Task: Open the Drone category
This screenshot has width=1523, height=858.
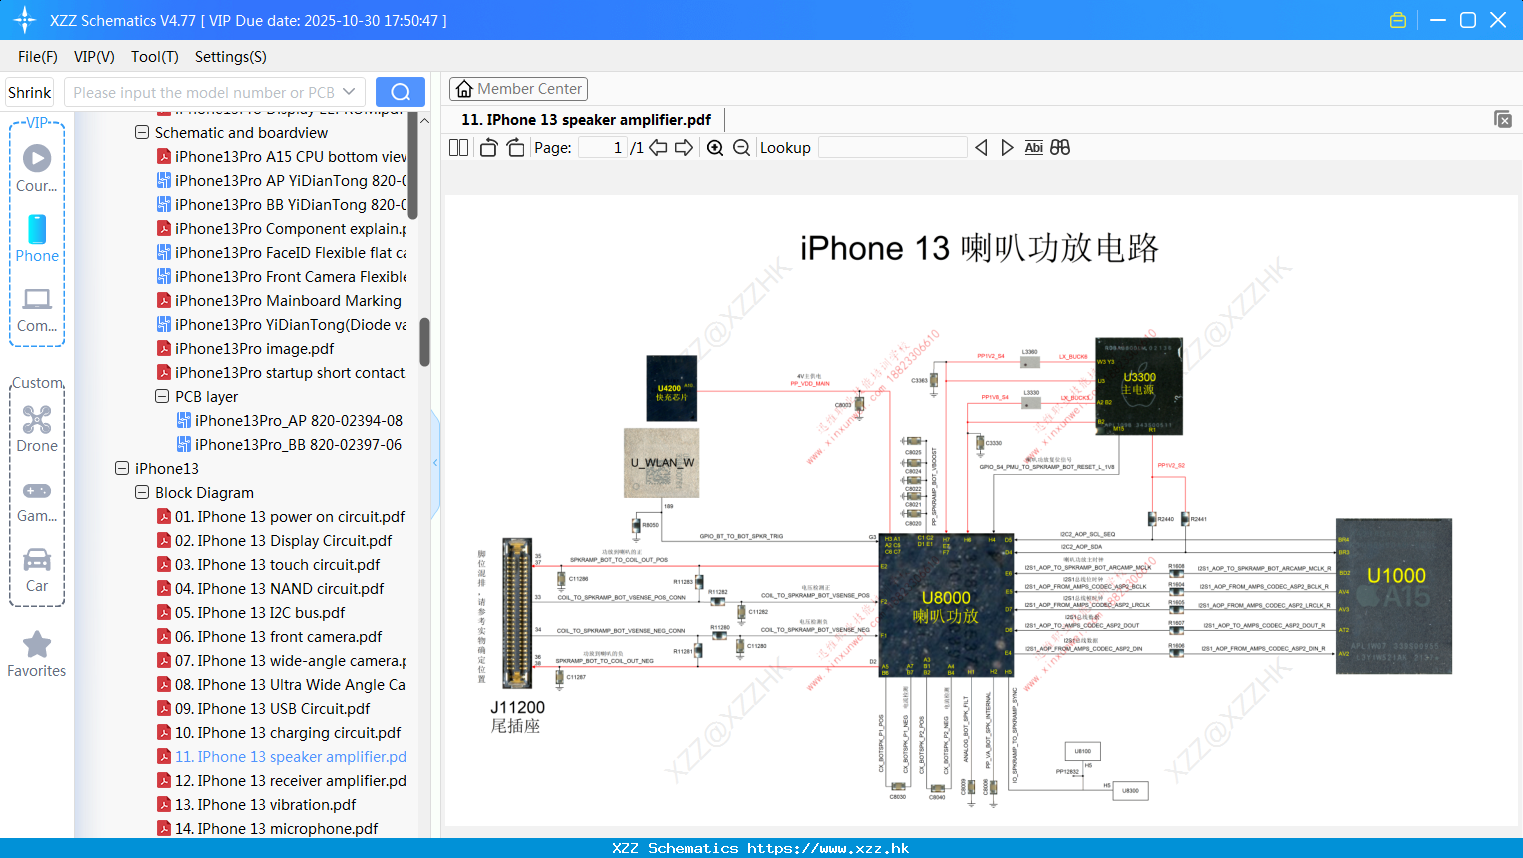Action: [x=37, y=430]
